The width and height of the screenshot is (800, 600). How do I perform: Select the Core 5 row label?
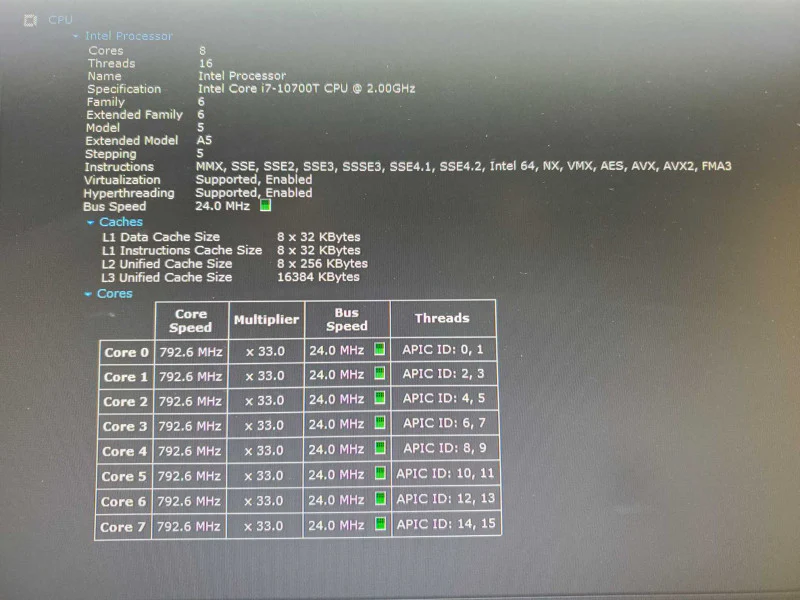tap(123, 477)
